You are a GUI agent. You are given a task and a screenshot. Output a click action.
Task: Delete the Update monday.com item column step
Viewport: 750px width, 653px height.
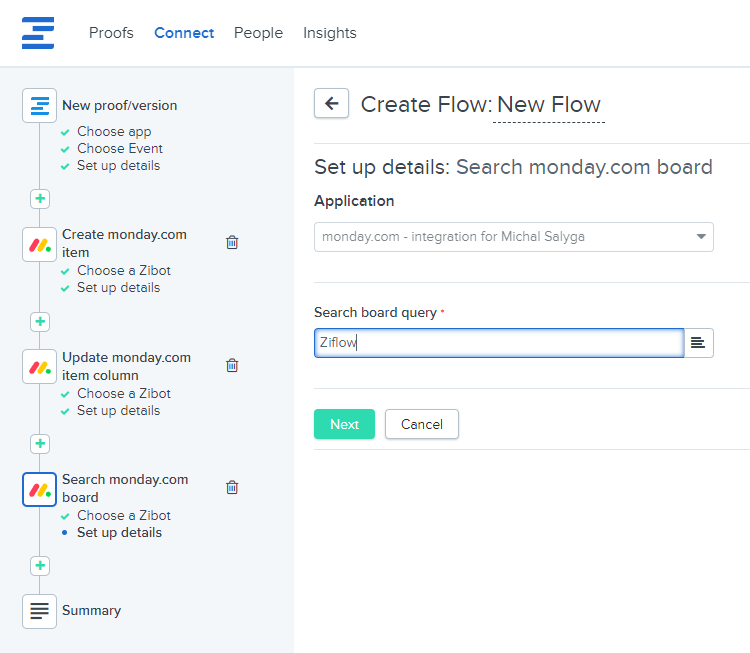(232, 365)
